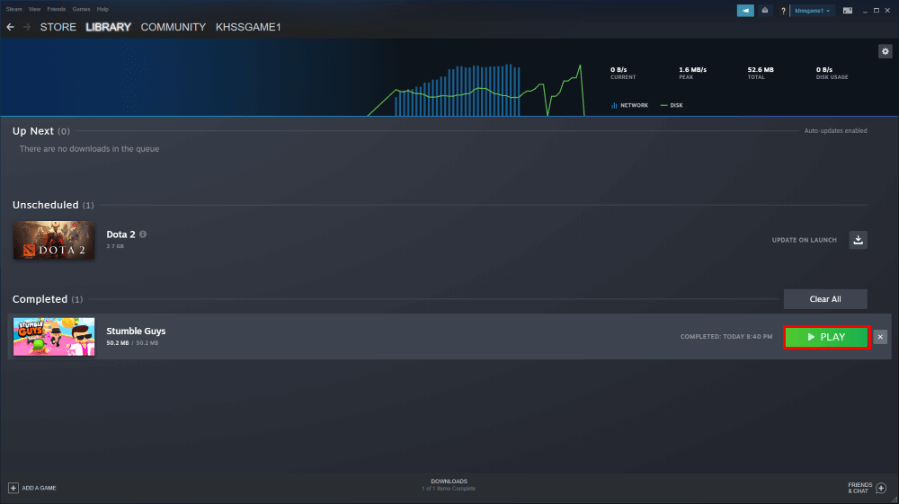Image resolution: width=899 pixels, height=504 pixels.
Task: Go to the LIBRARY tab
Action: [108, 27]
